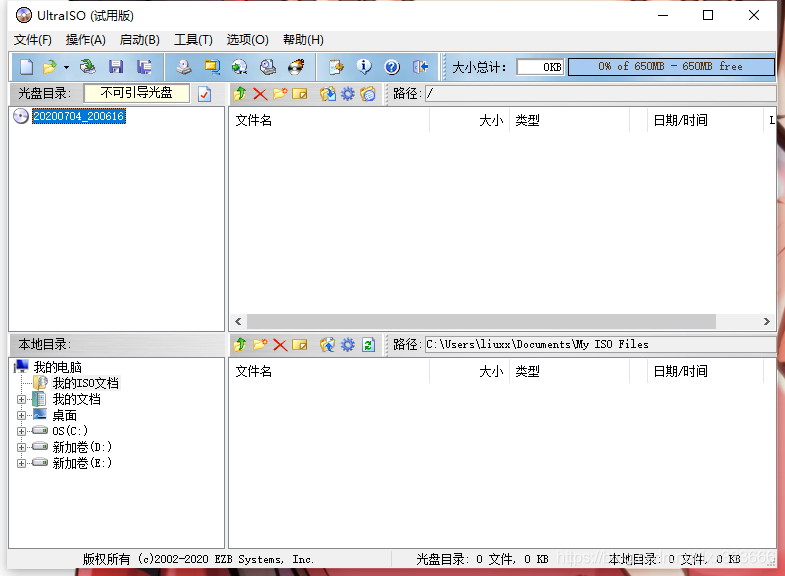Viewport: 785px width, 576px height.
Task: Click the disc pane Up folder icon
Action: click(240, 94)
